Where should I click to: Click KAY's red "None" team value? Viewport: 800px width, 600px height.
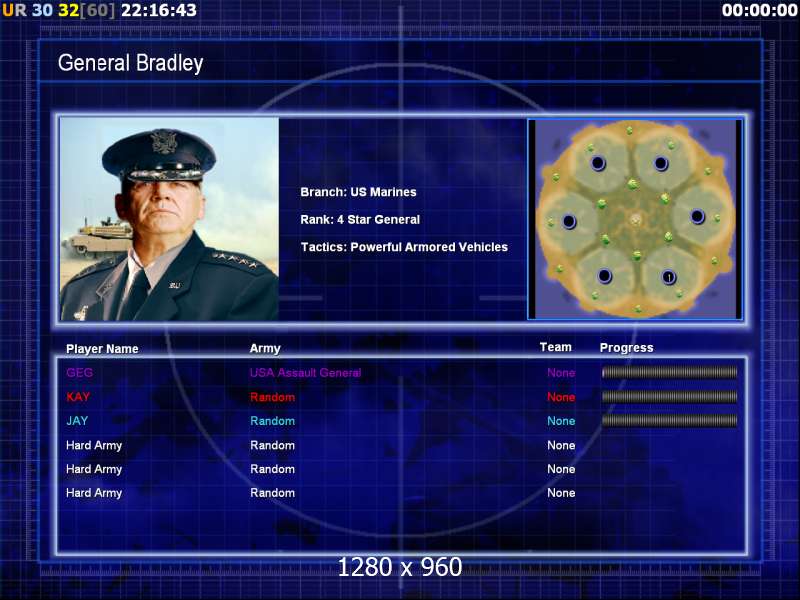561,397
